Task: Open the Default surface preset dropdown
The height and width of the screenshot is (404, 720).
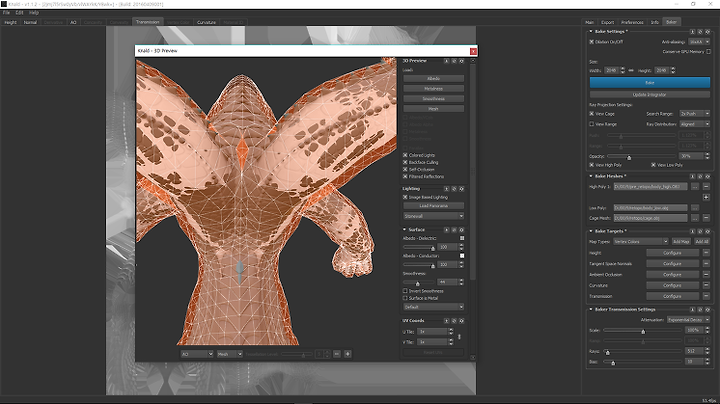Action: pyautogui.click(x=433, y=307)
